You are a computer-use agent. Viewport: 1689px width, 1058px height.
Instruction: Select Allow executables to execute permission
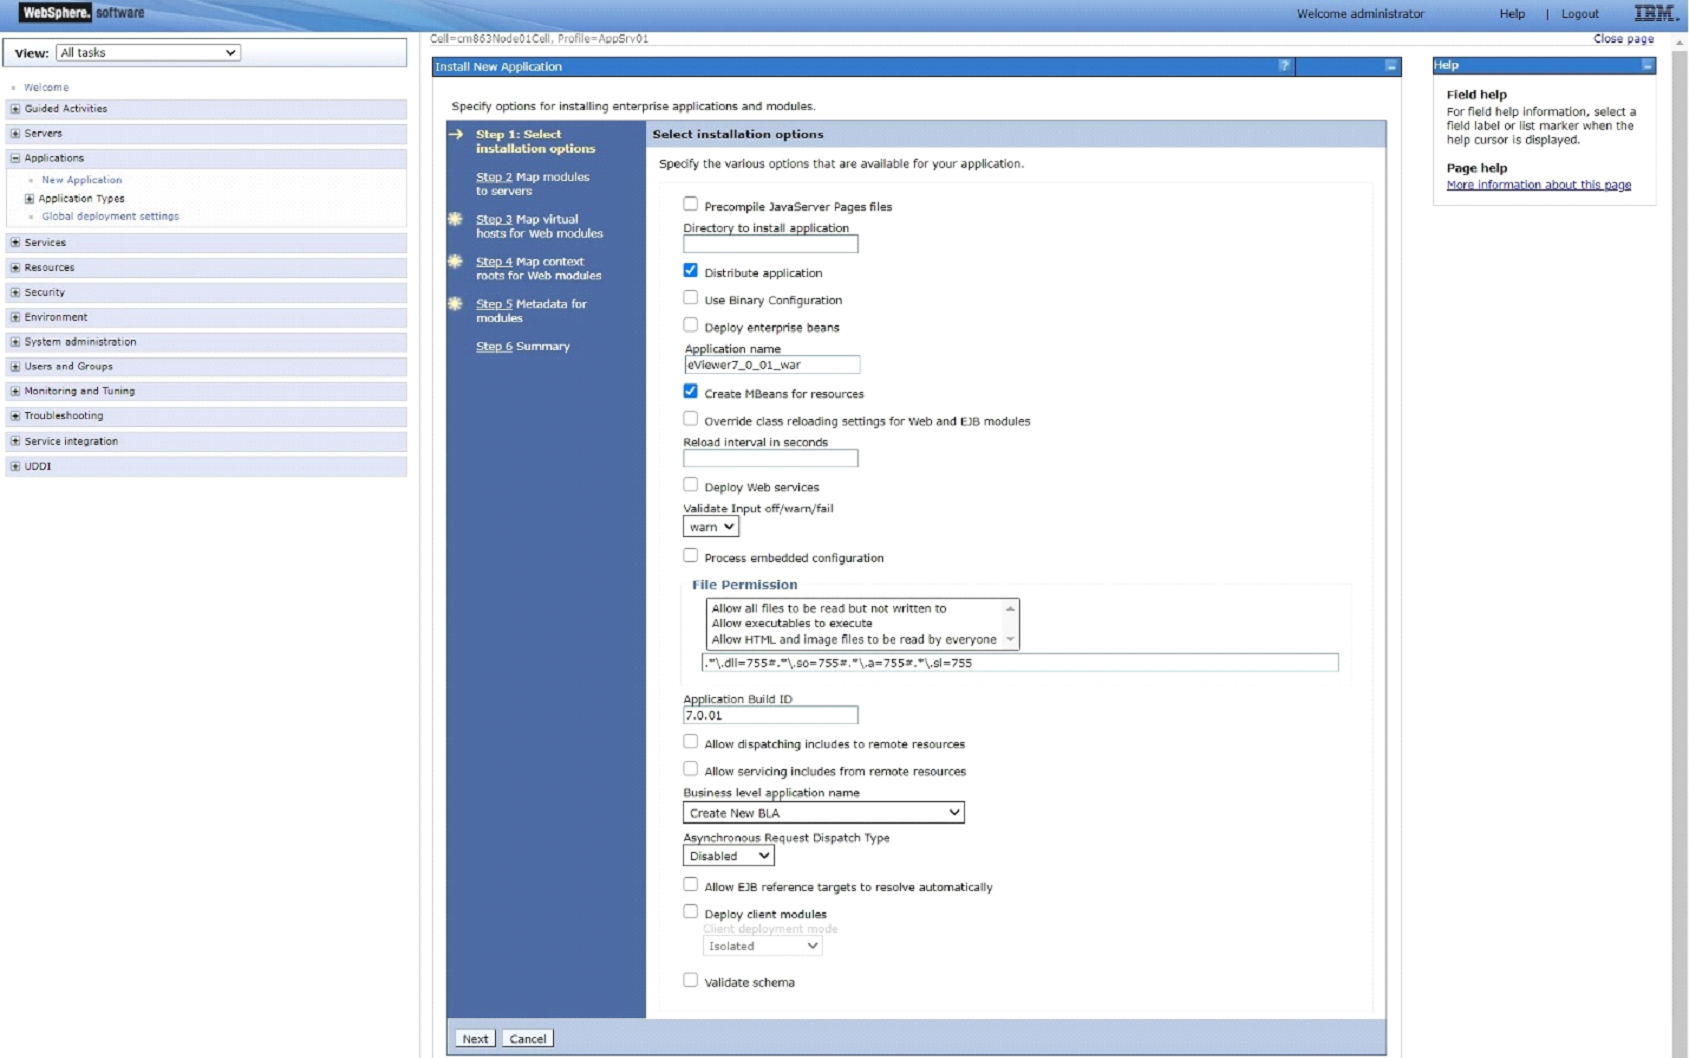pyautogui.click(x=792, y=623)
